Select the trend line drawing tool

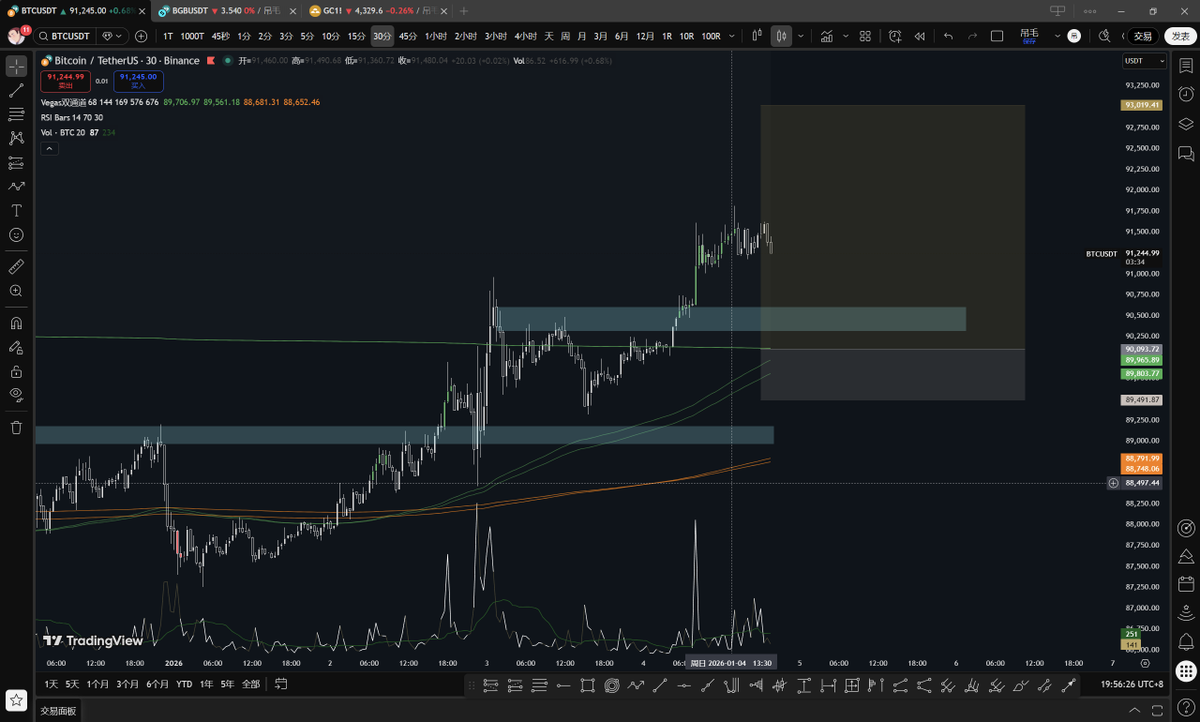coord(16,90)
